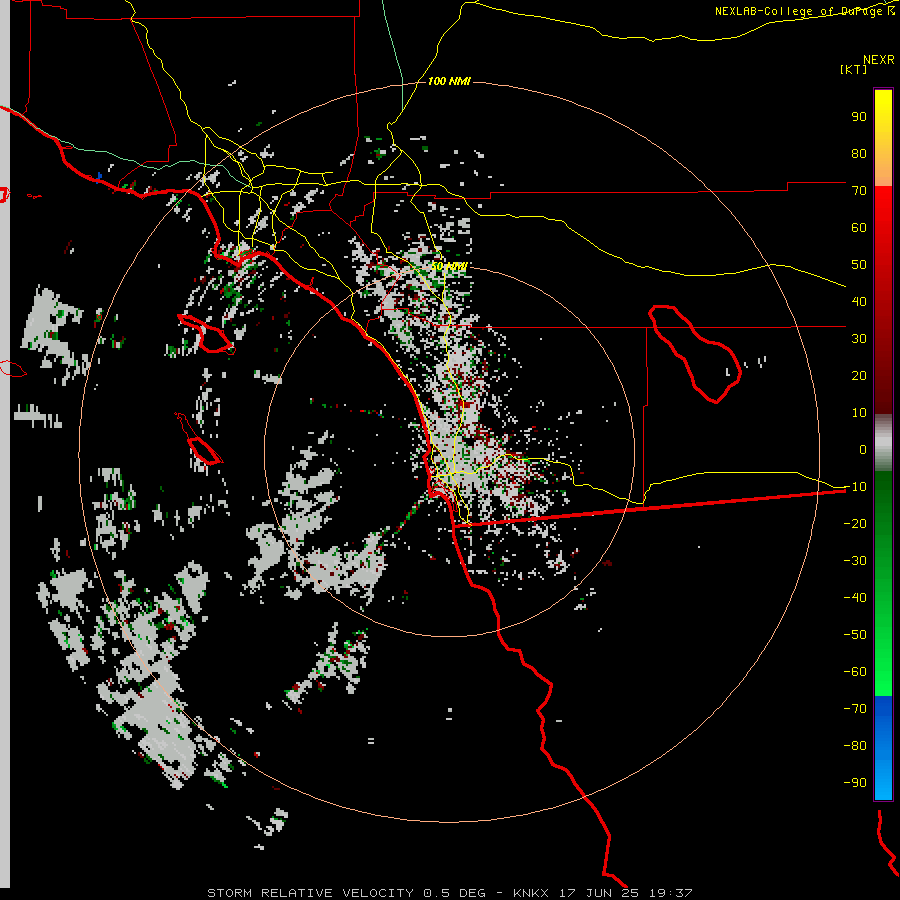
Task: Click the -30 value on the velocity scale
Action: pos(855,561)
